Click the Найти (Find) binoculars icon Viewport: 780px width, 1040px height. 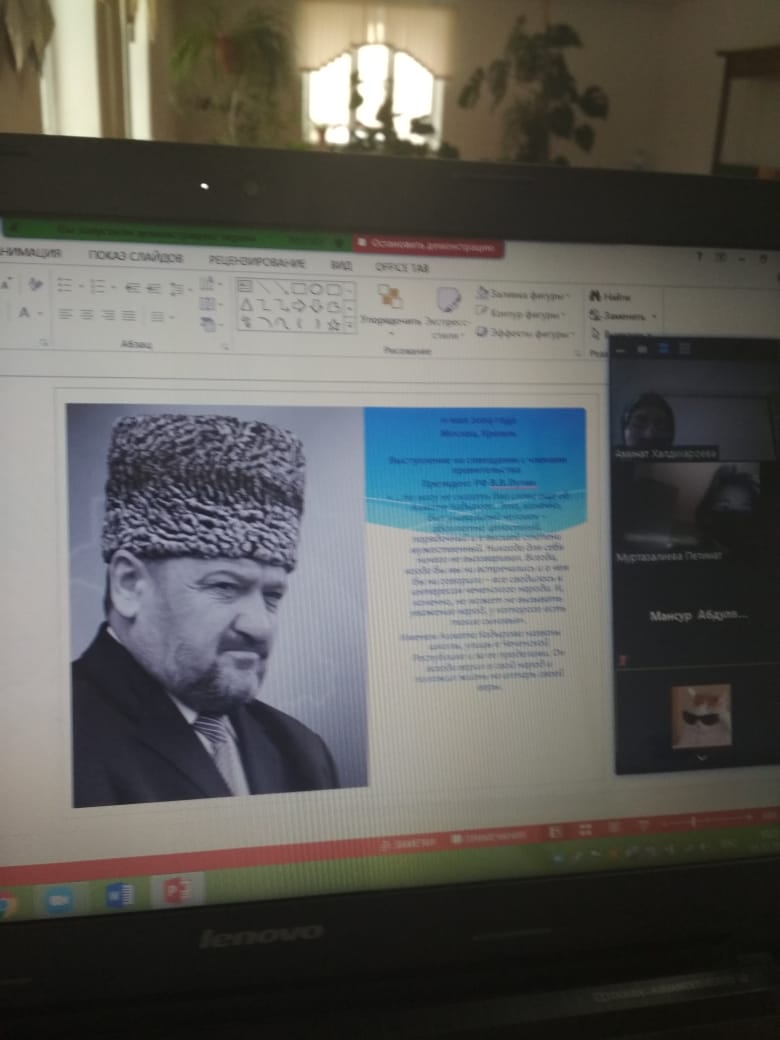click(x=596, y=296)
